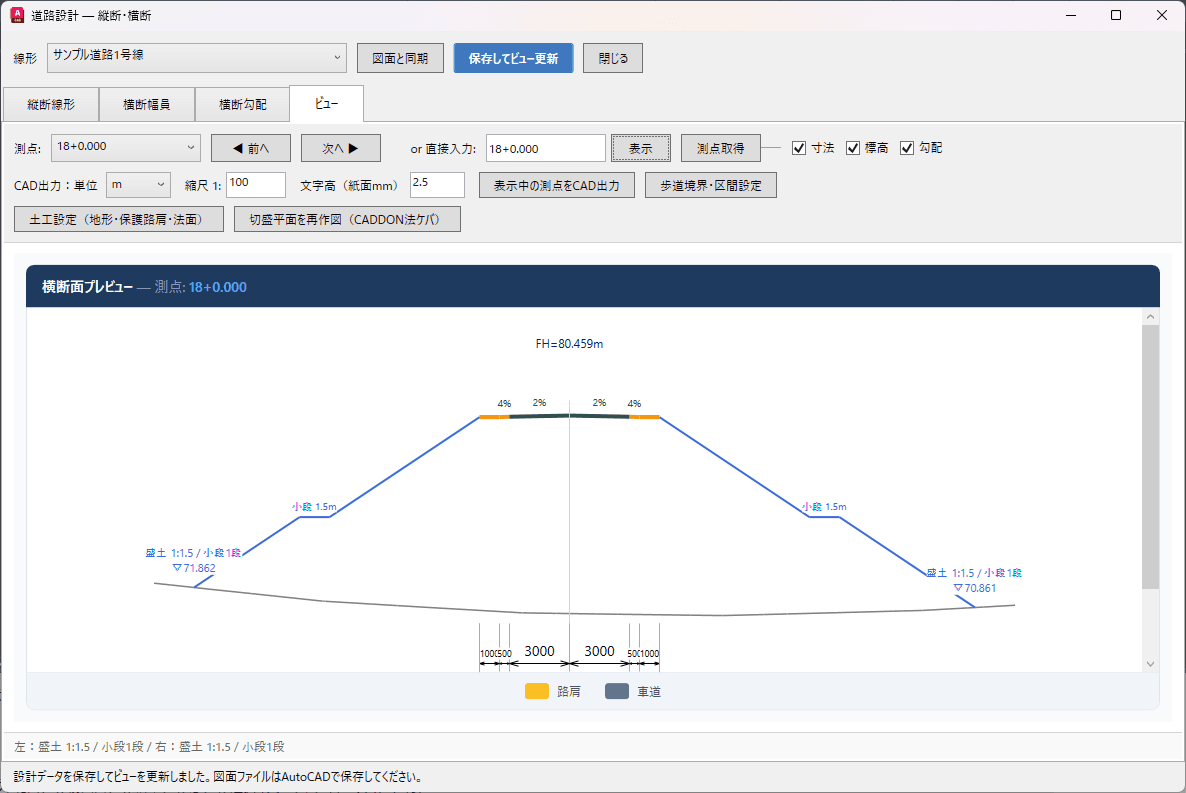Image resolution: width=1186 pixels, height=793 pixels.
Task: Disable the 勾配 checkbox
Action: pyautogui.click(x=907, y=148)
